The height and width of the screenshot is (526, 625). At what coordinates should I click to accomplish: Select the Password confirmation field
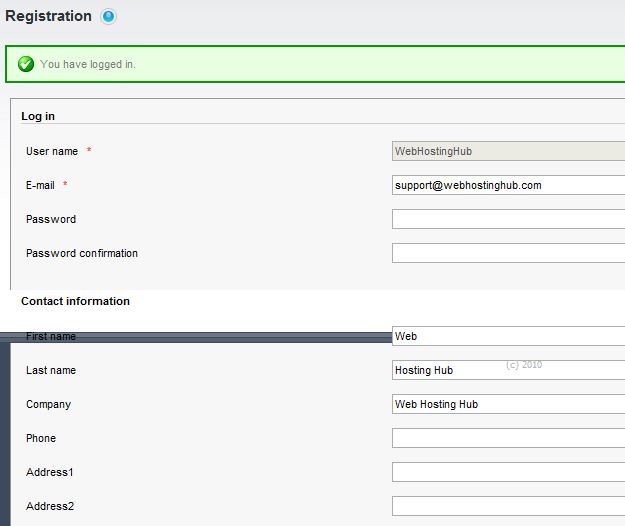[508, 253]
